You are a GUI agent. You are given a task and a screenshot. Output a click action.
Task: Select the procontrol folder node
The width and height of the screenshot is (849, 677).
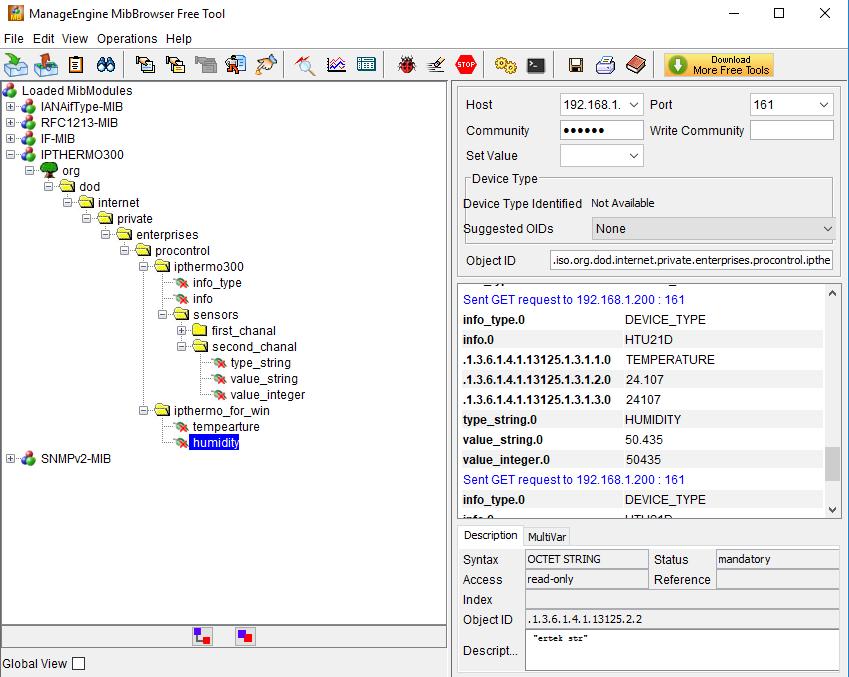click(182, 251)
